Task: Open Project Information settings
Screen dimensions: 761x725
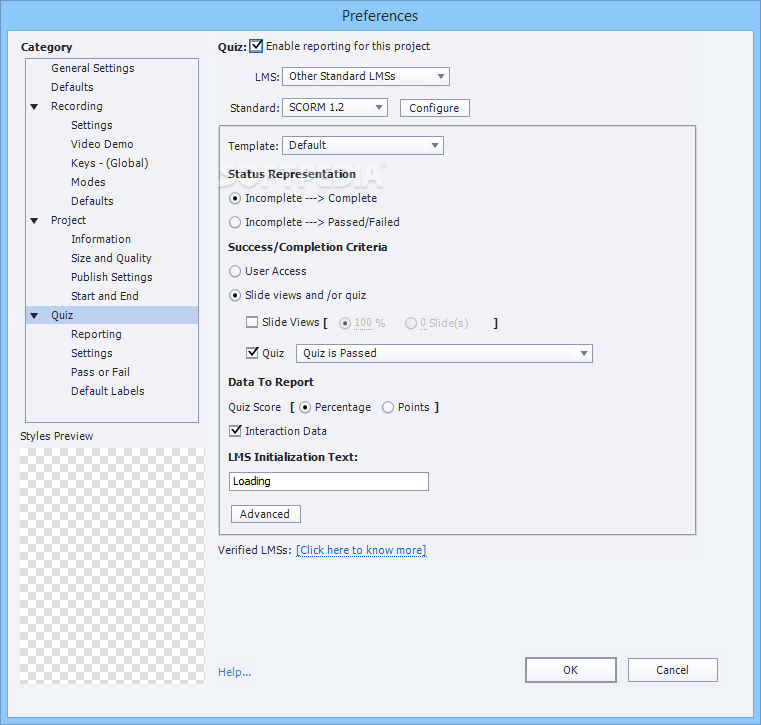Action: click(101, 239)
